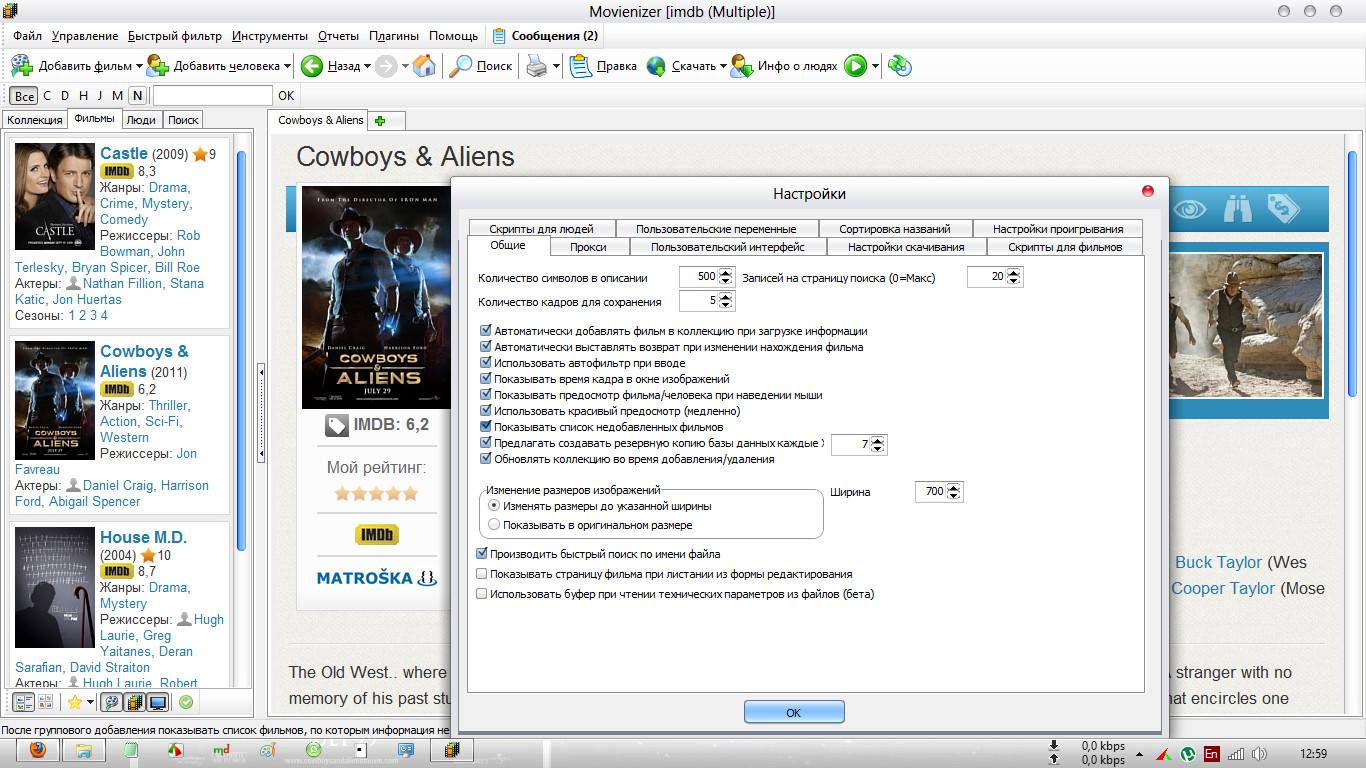Click the Add person (Добавить человека) icon
The height and width of the screenshot is (768, 1366).
158,66
